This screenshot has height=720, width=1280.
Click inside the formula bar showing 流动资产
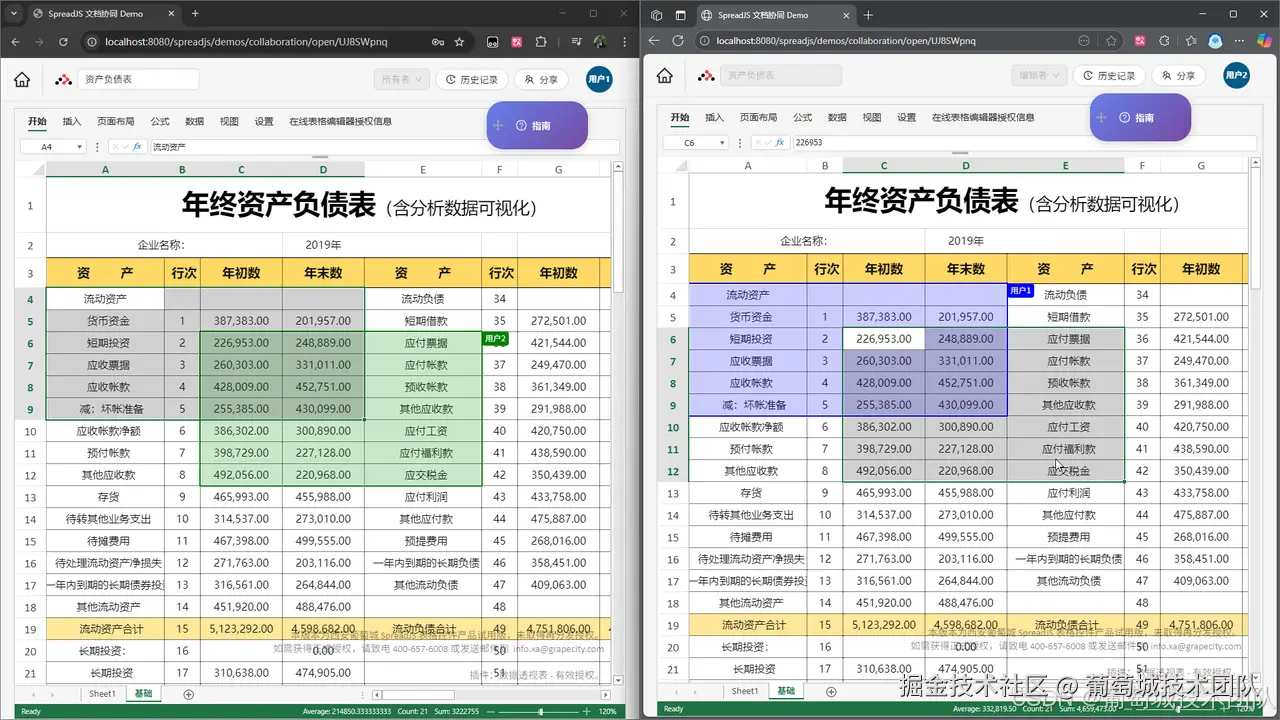(x=200, y=145)
